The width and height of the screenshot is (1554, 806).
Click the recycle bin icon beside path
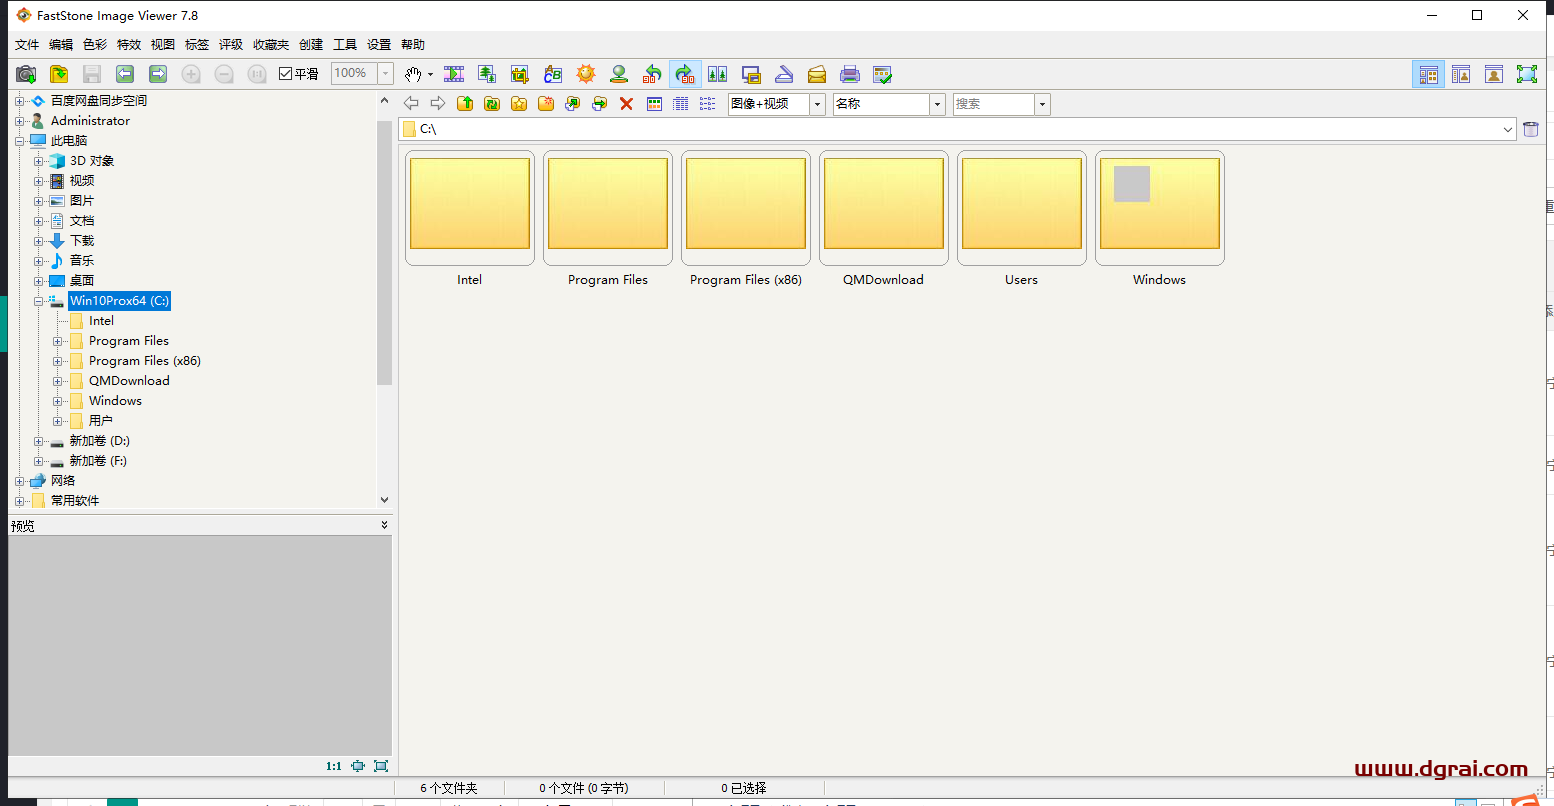click(x=1531, y=129)
